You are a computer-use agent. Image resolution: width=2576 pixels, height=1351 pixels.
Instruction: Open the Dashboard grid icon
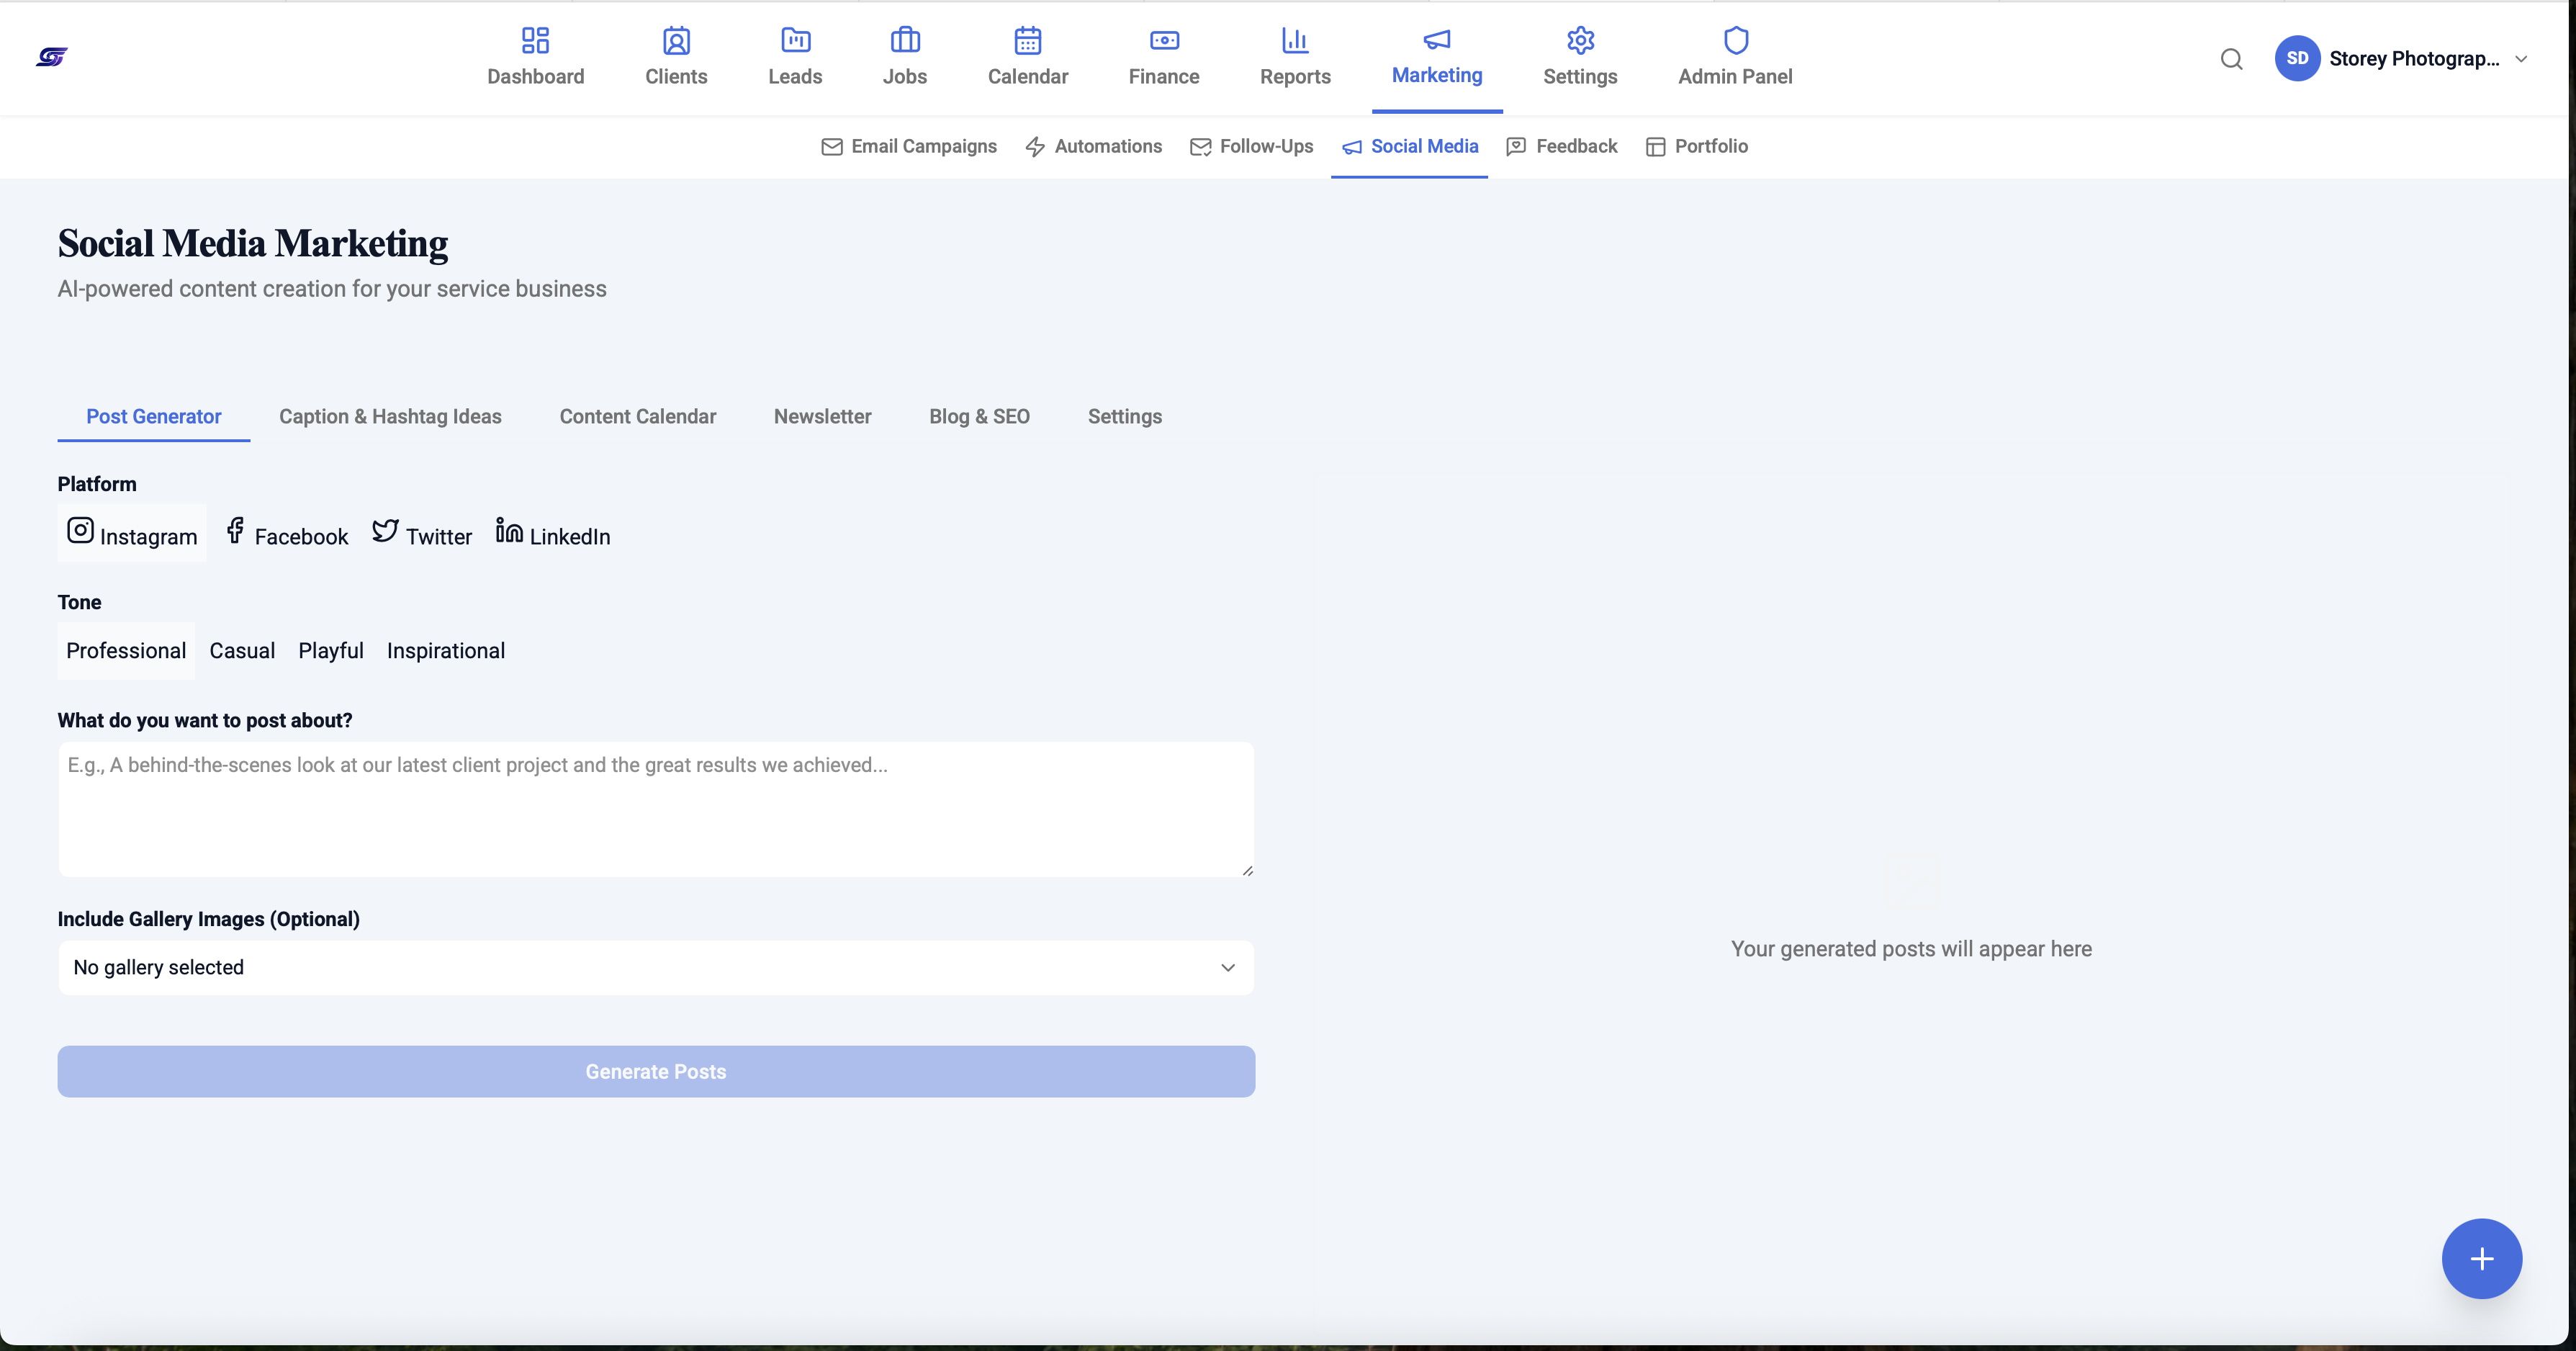[535, 40]
